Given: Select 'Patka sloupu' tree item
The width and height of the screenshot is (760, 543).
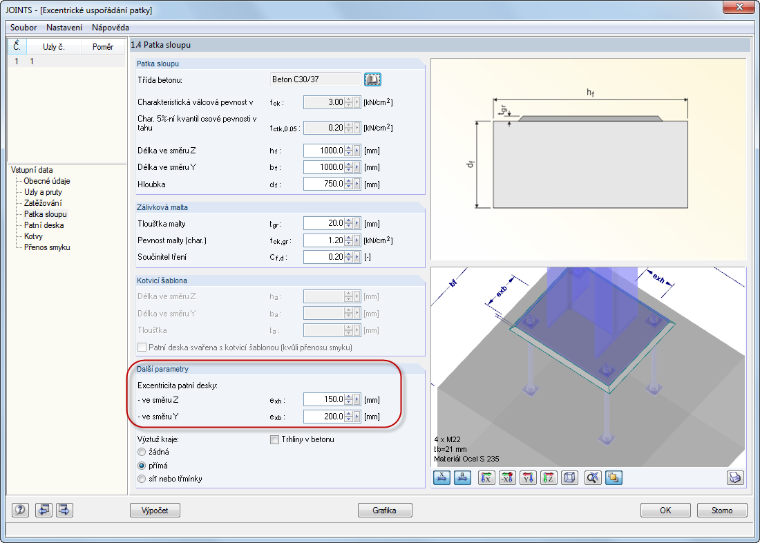Looking at the screenshot, I should coord(46,214).
